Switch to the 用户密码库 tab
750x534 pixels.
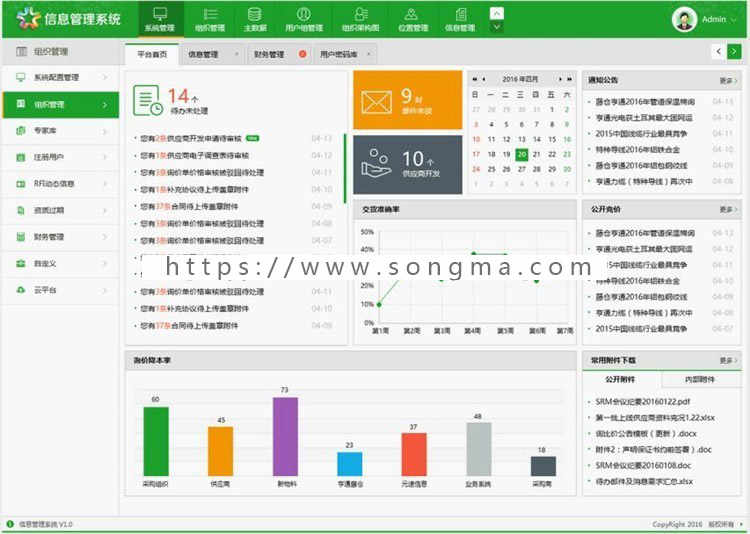coord(338,55)
